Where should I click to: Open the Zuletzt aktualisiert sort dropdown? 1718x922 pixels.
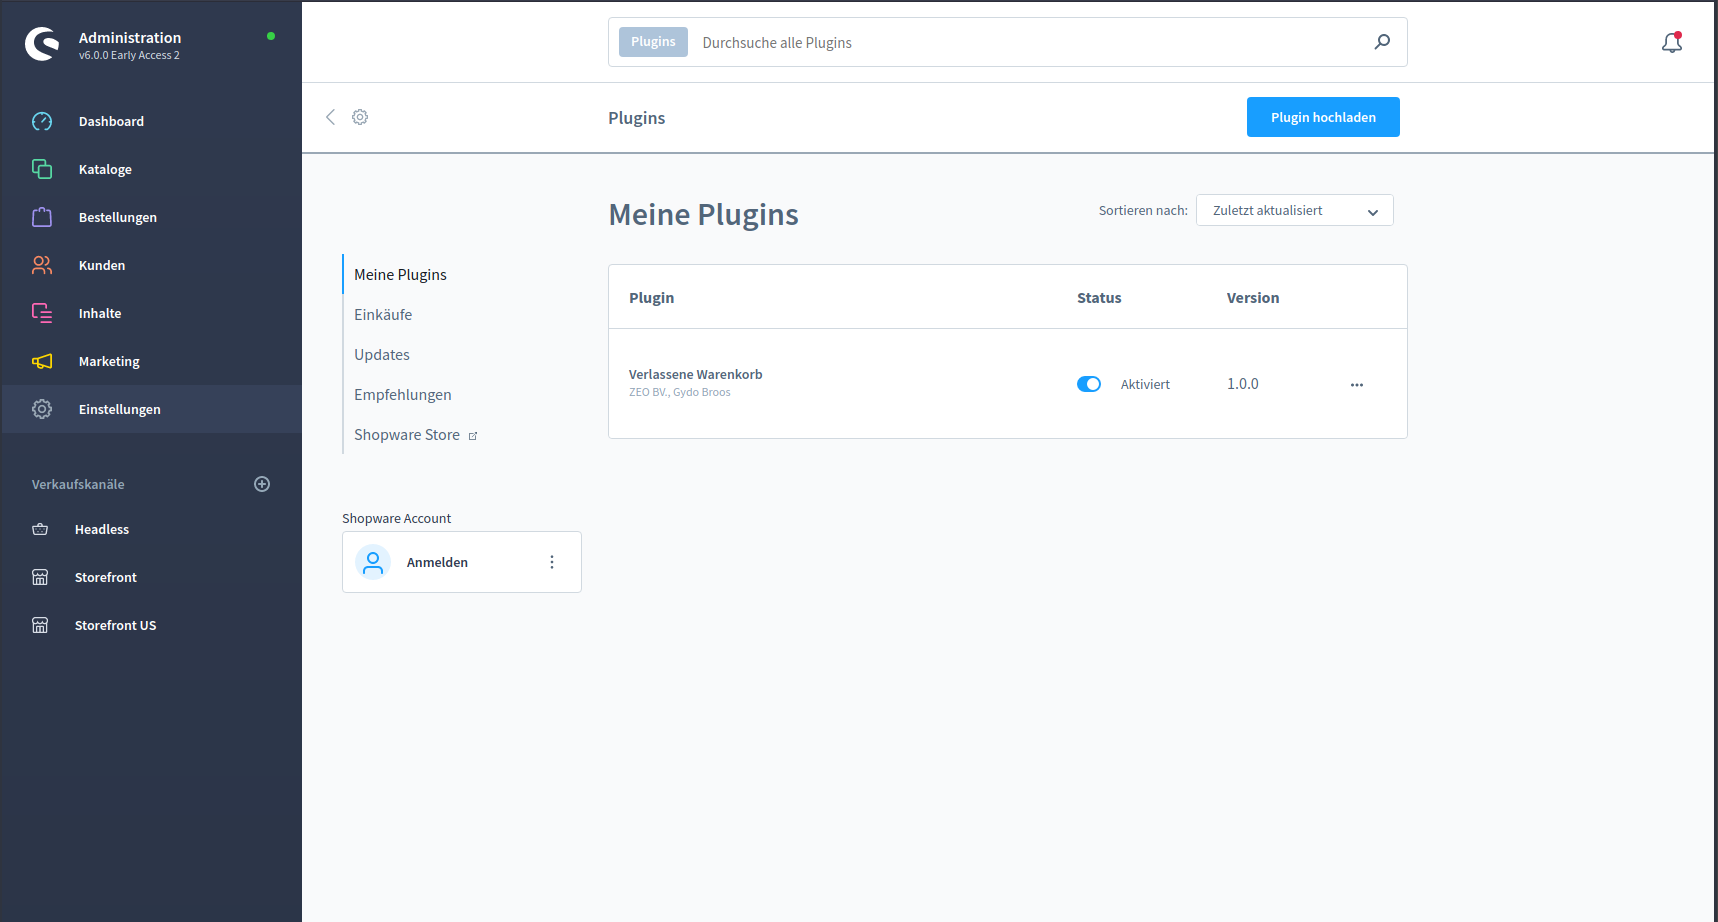1295,210
